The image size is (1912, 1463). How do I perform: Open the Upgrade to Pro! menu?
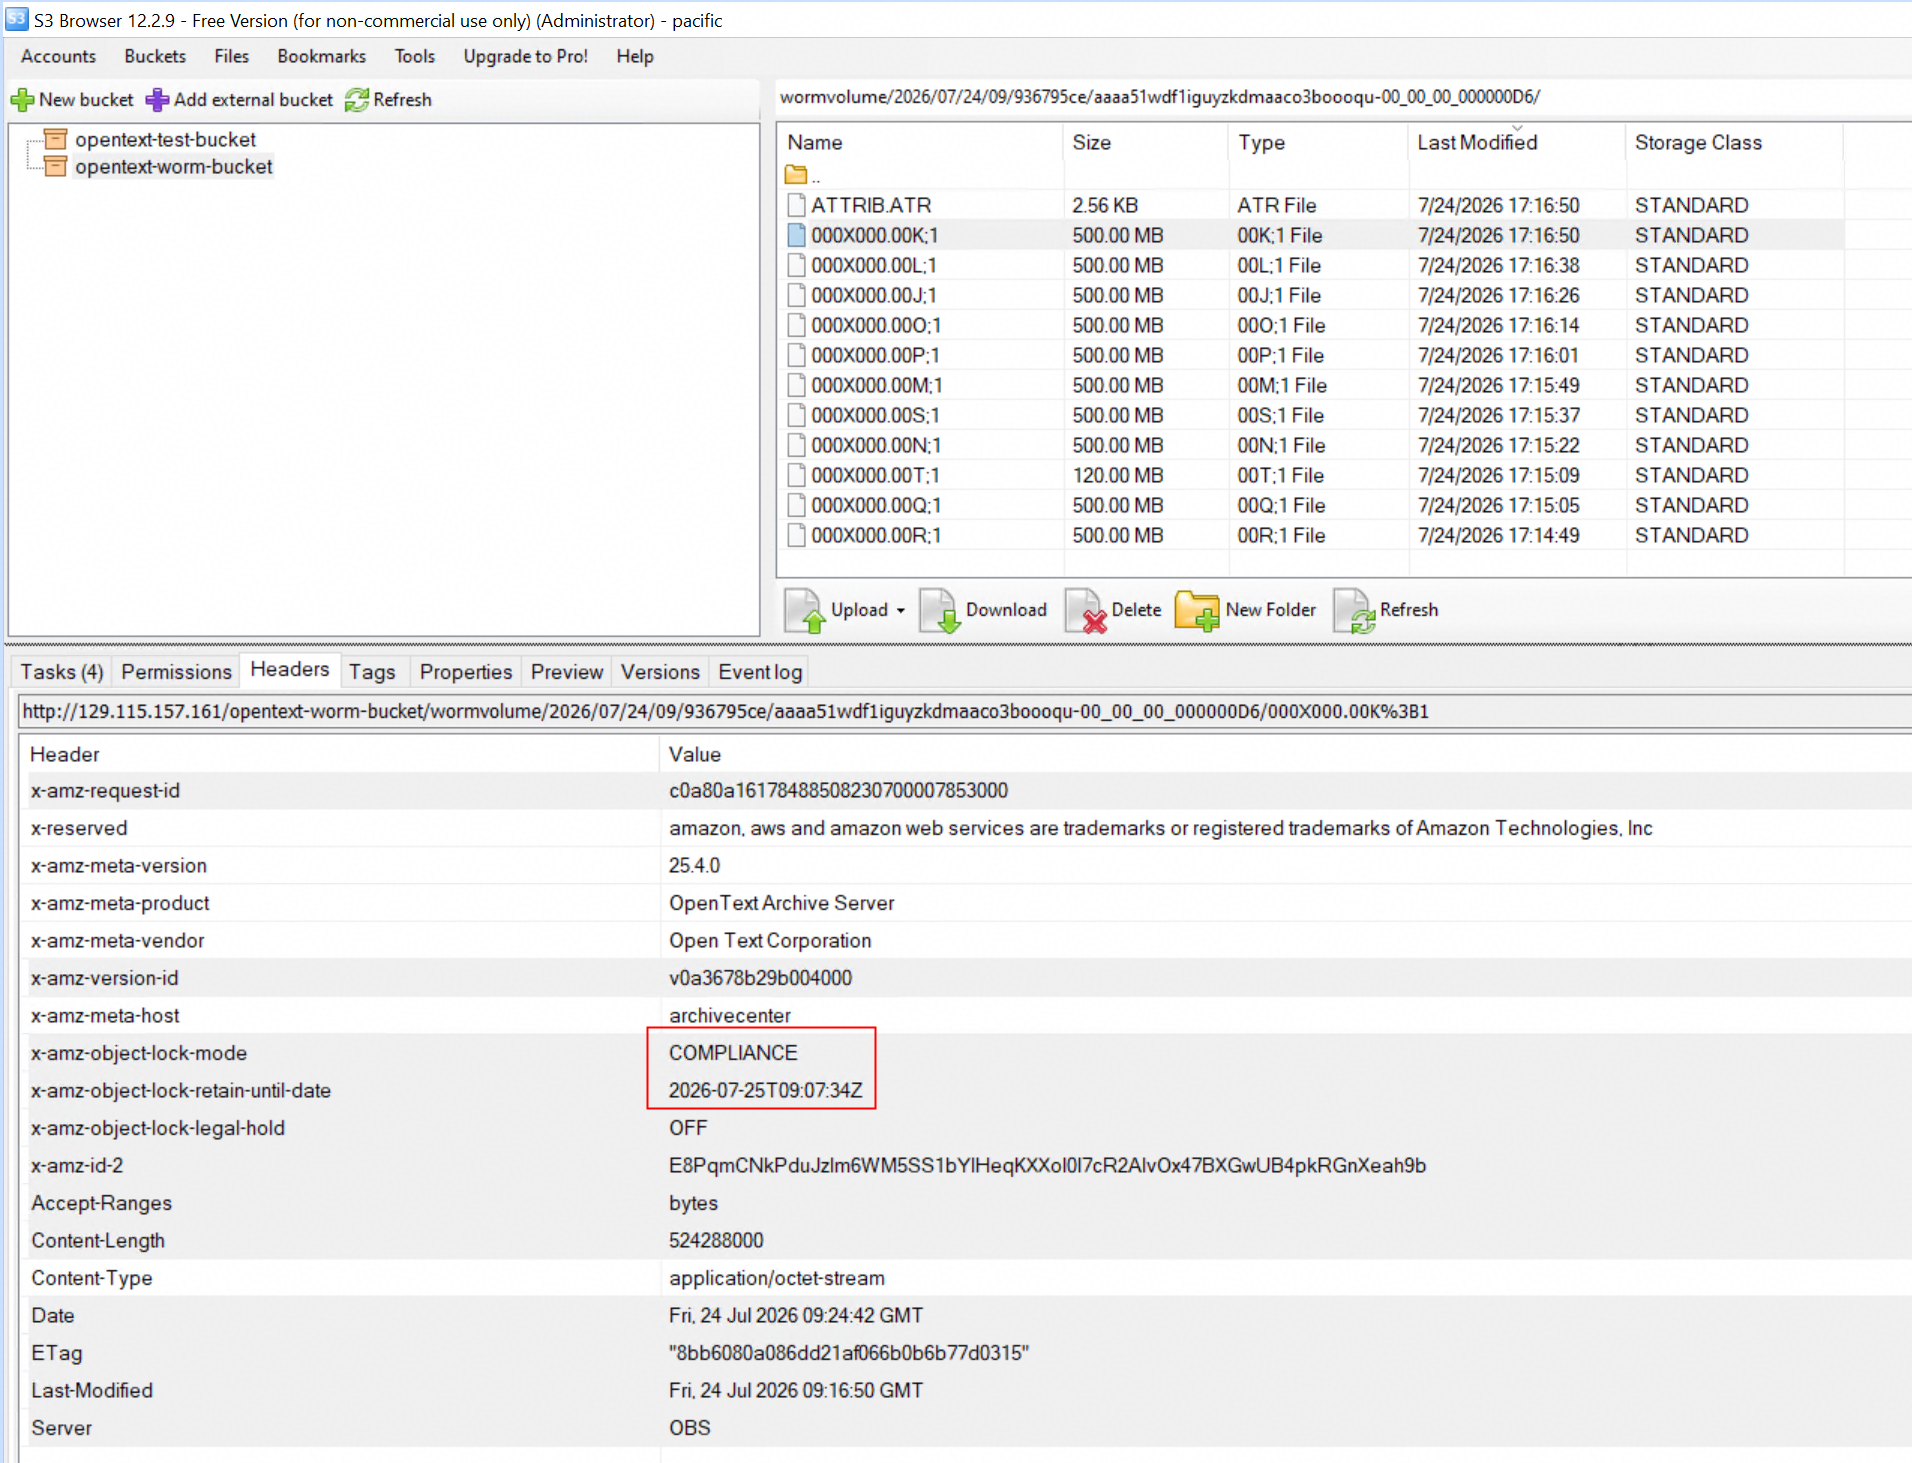coord(525,56)
